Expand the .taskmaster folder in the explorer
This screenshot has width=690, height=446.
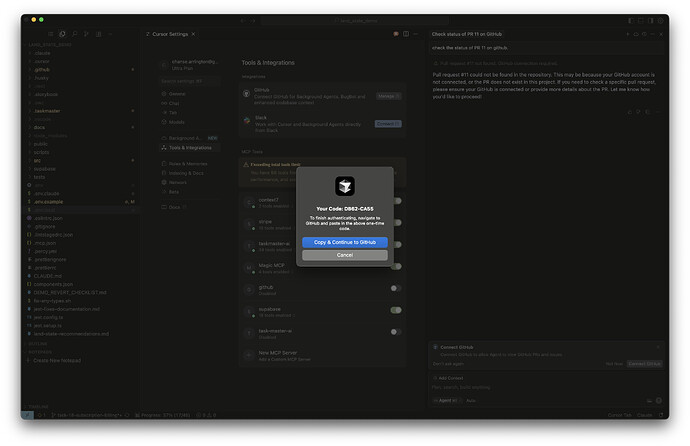81,111
